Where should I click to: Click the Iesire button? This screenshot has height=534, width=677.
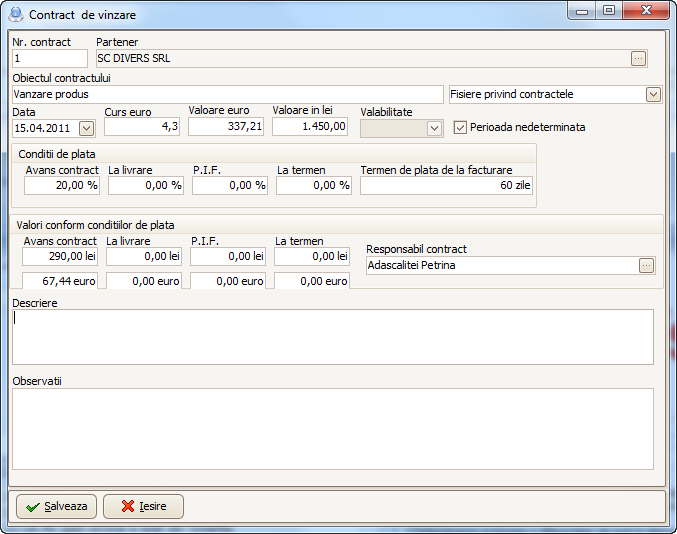tap(143, 506)
